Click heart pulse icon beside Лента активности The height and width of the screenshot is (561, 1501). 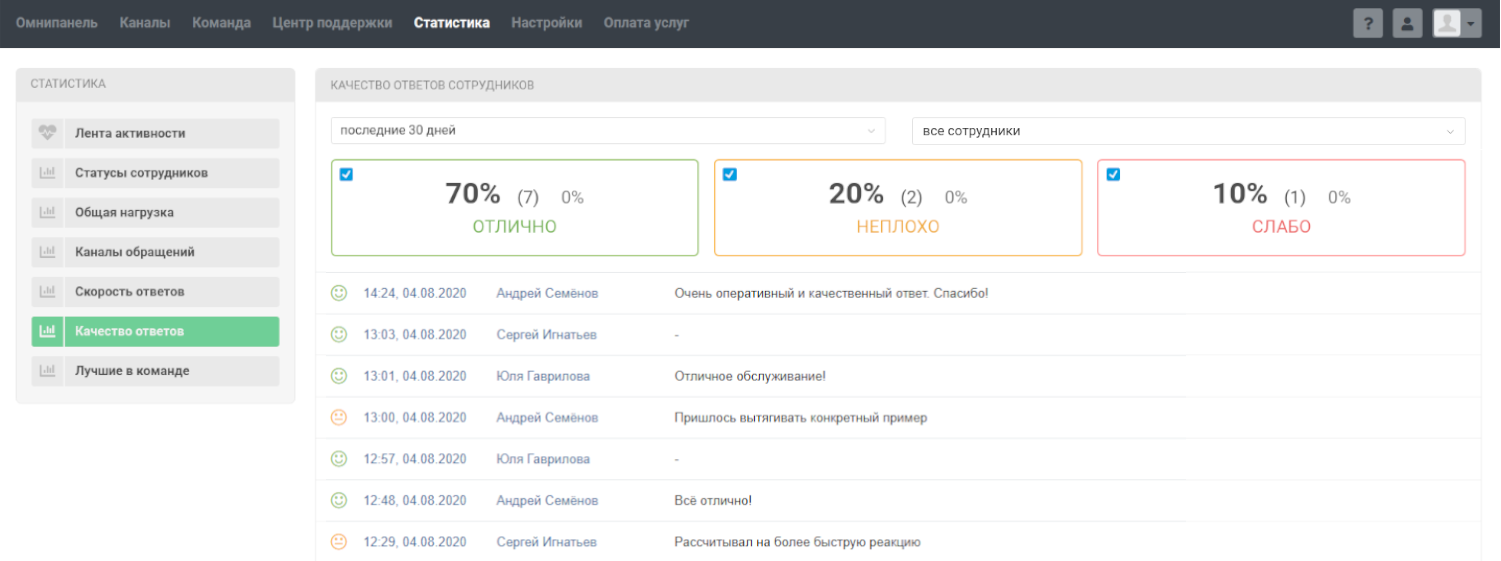[47, 133]
